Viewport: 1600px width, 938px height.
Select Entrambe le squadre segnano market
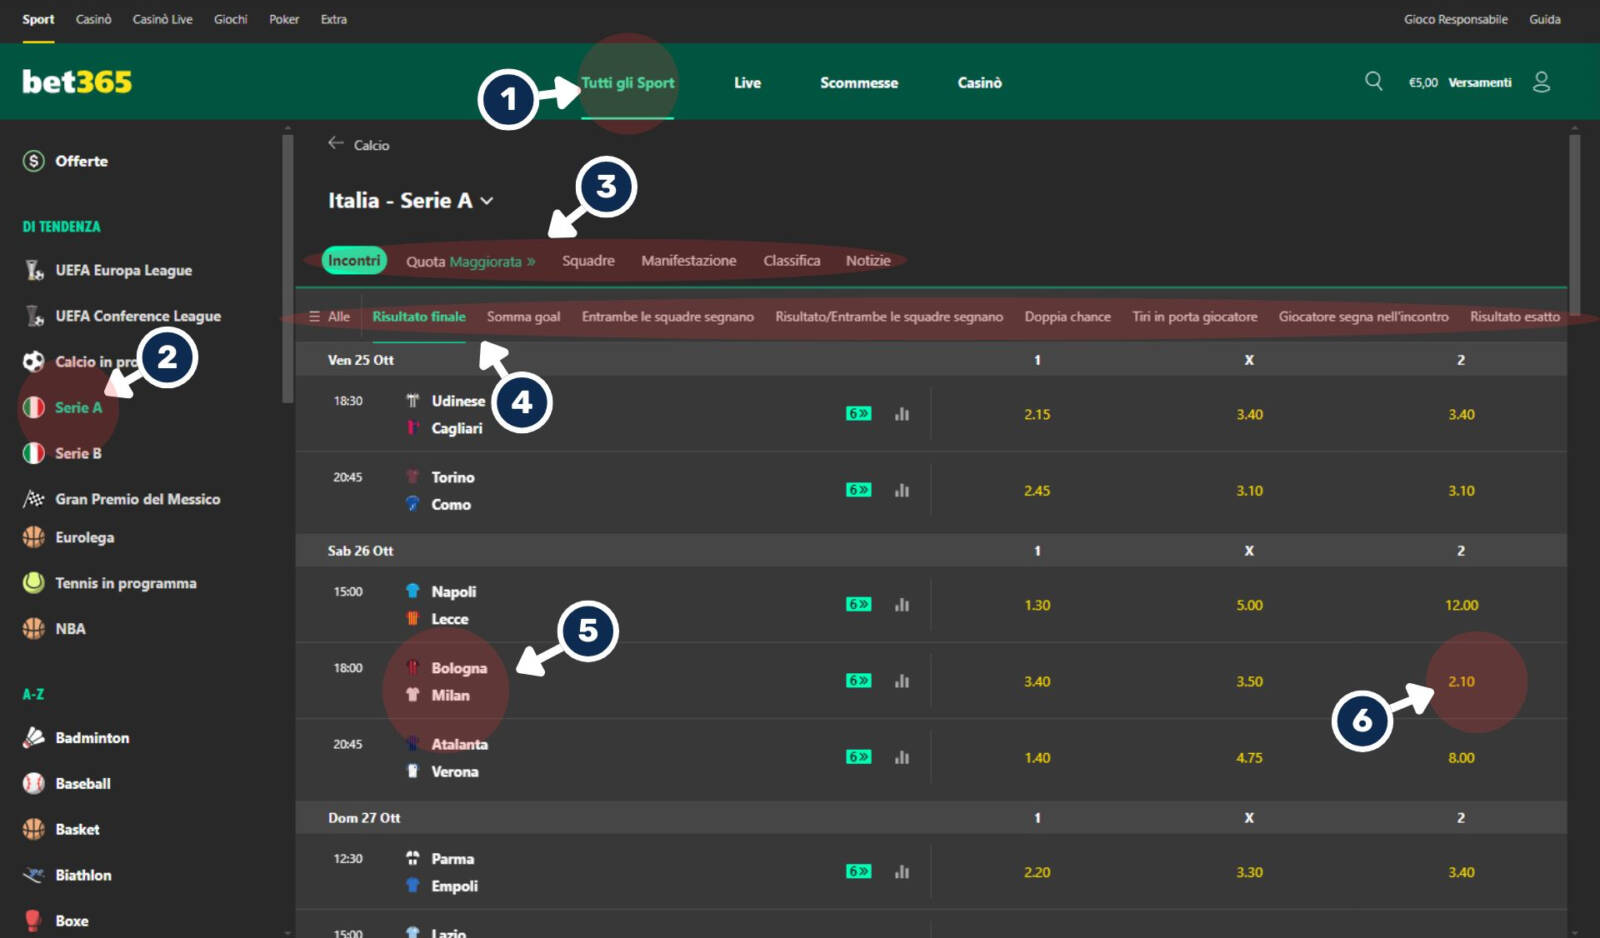click(668, 317)
